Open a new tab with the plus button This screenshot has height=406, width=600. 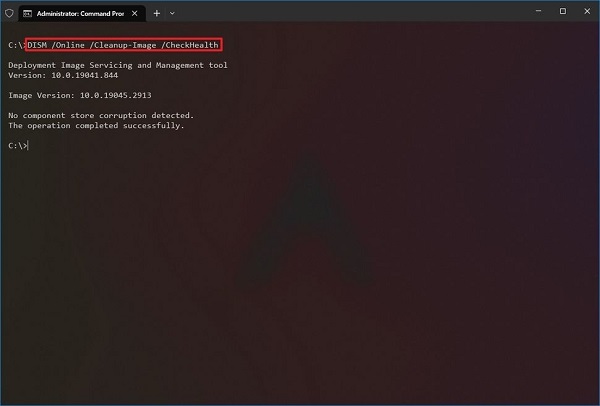click(157, 13)
